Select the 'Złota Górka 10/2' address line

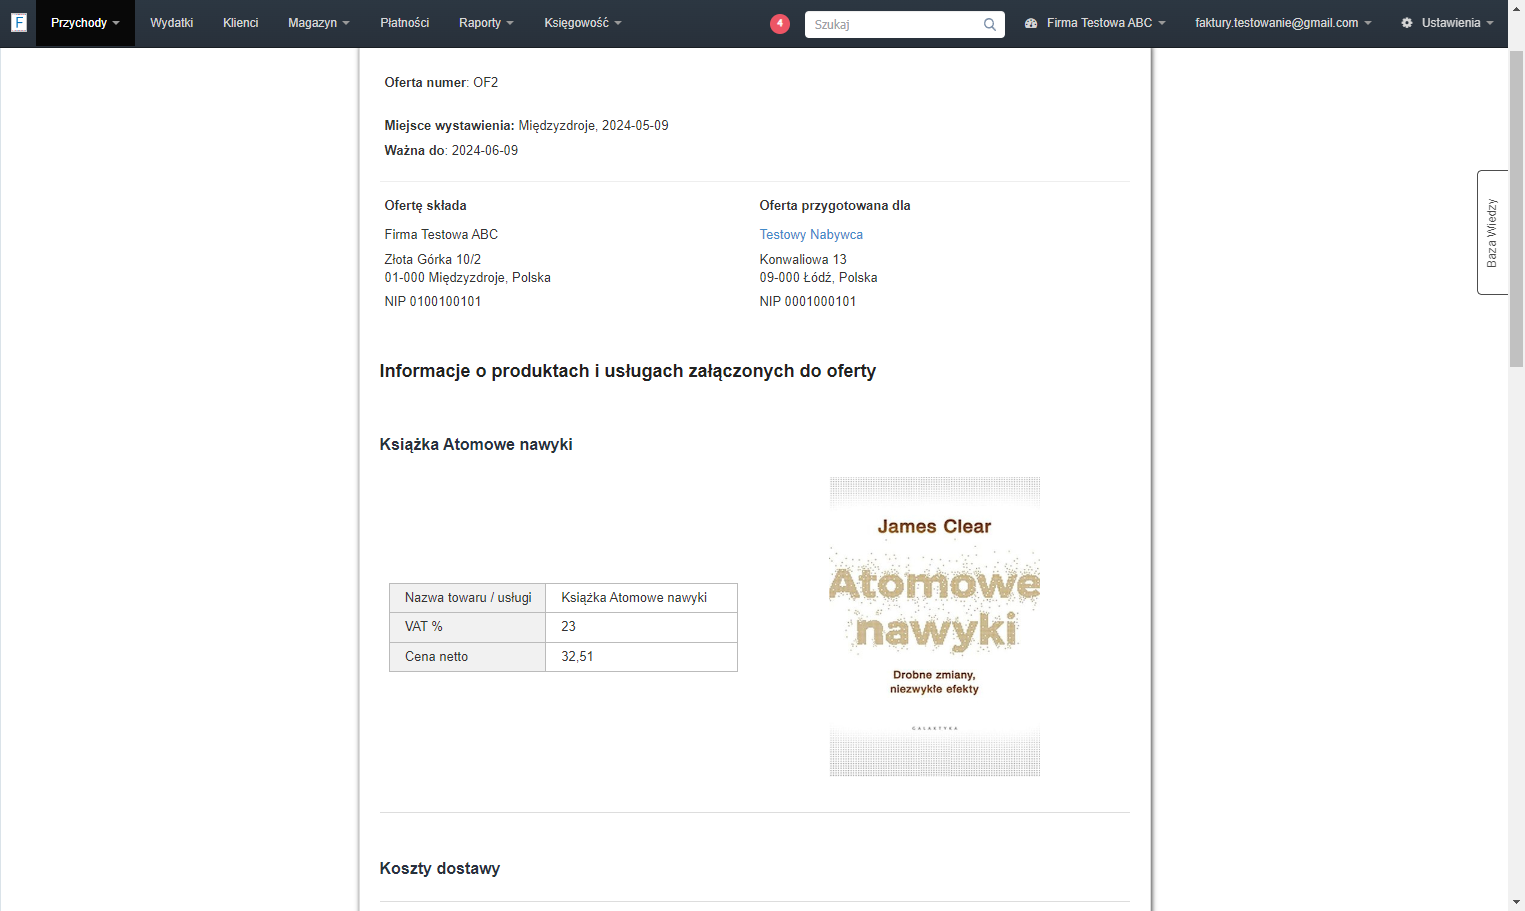[x=433, y=260]
